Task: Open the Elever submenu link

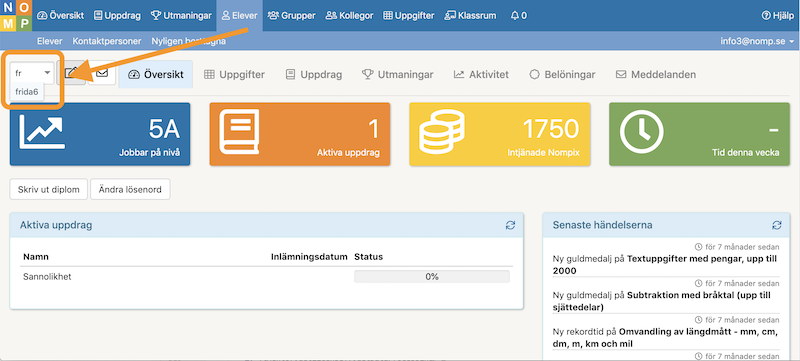Action: coord(49,41)
